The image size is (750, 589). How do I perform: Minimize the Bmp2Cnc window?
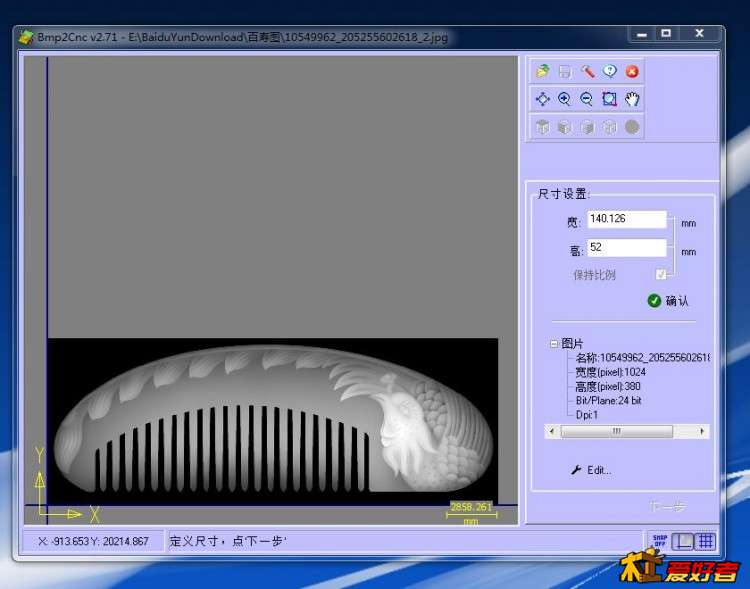pyautogui.click(x=642, y=33)
